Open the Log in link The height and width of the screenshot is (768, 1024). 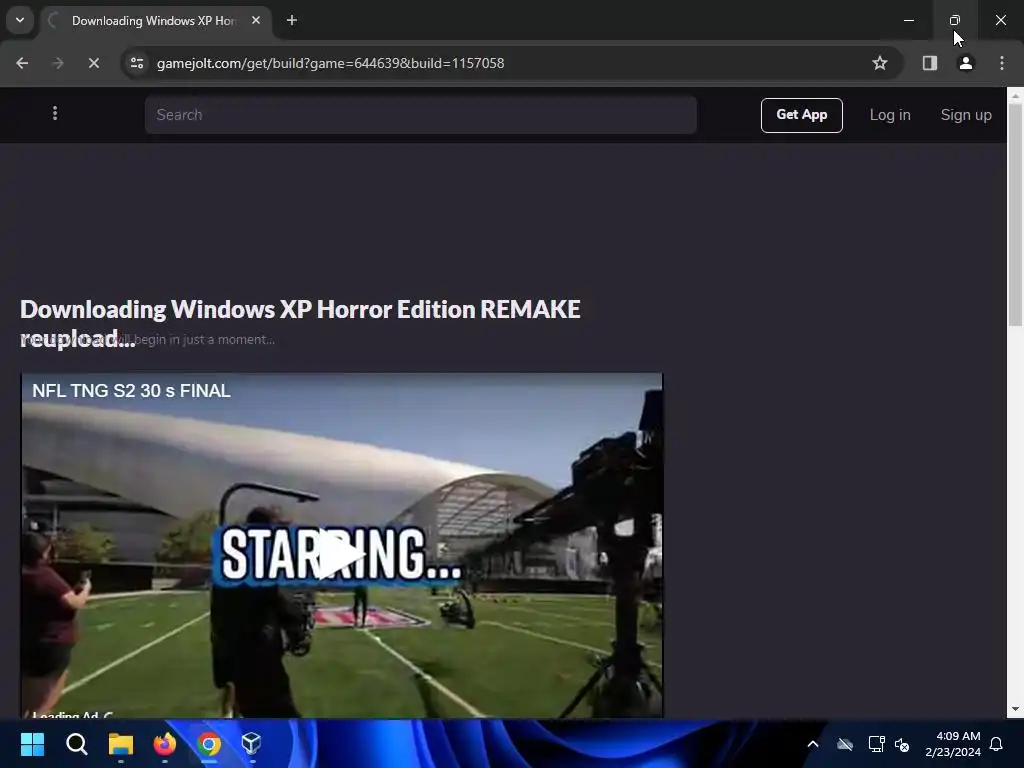[889, 115]
